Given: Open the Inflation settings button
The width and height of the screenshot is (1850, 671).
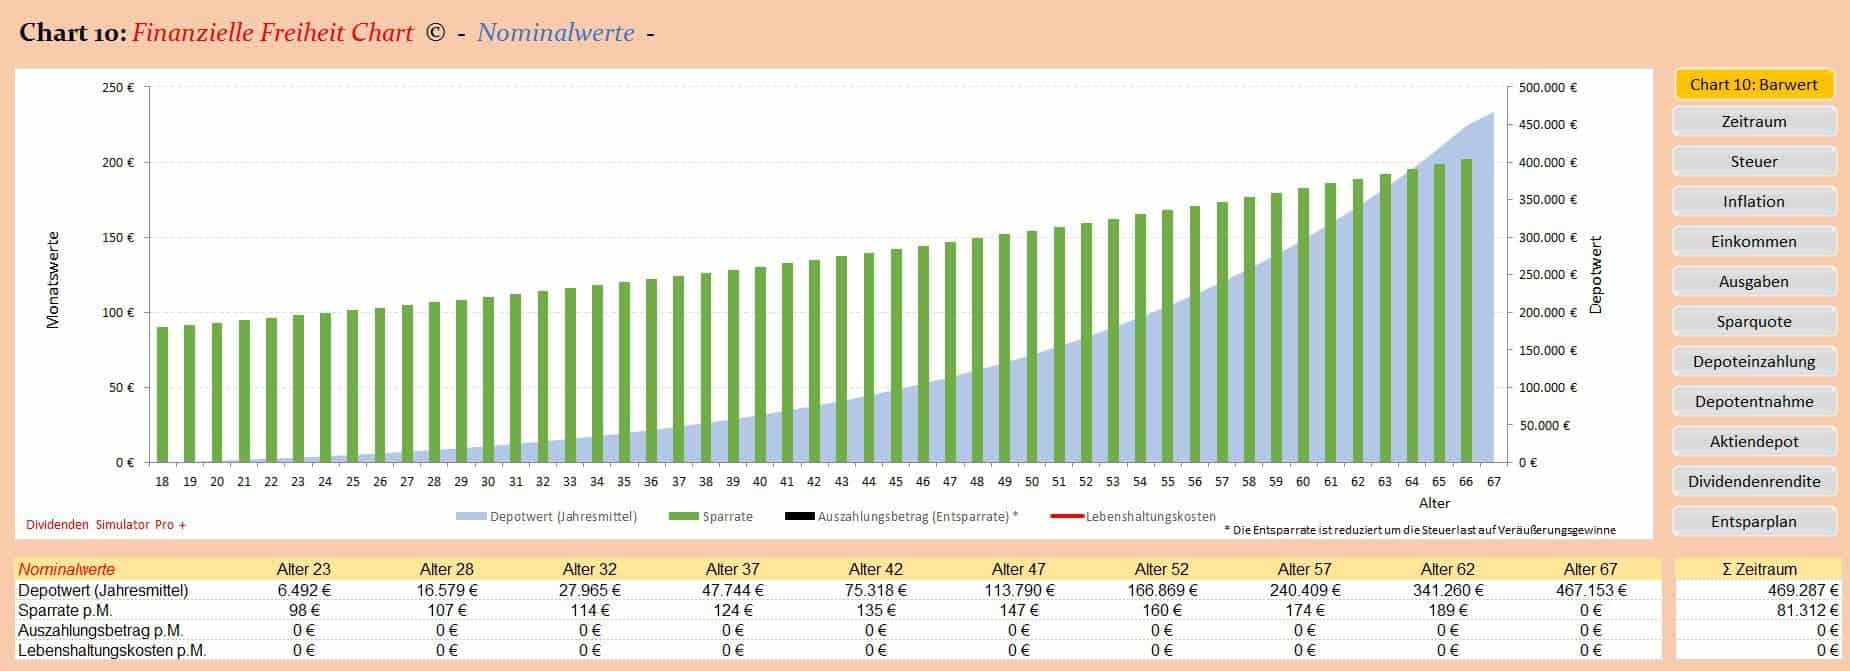Looking at the screenshot, I should click(1753, 202).
